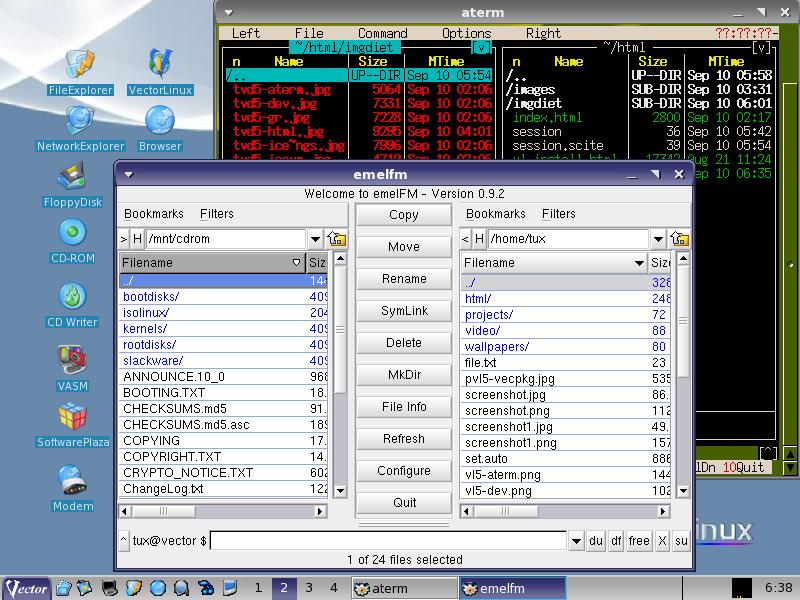The image size is (800, 600).
Task: Toggle the right panel's H hidden-files button
Action: pos(479,239)
